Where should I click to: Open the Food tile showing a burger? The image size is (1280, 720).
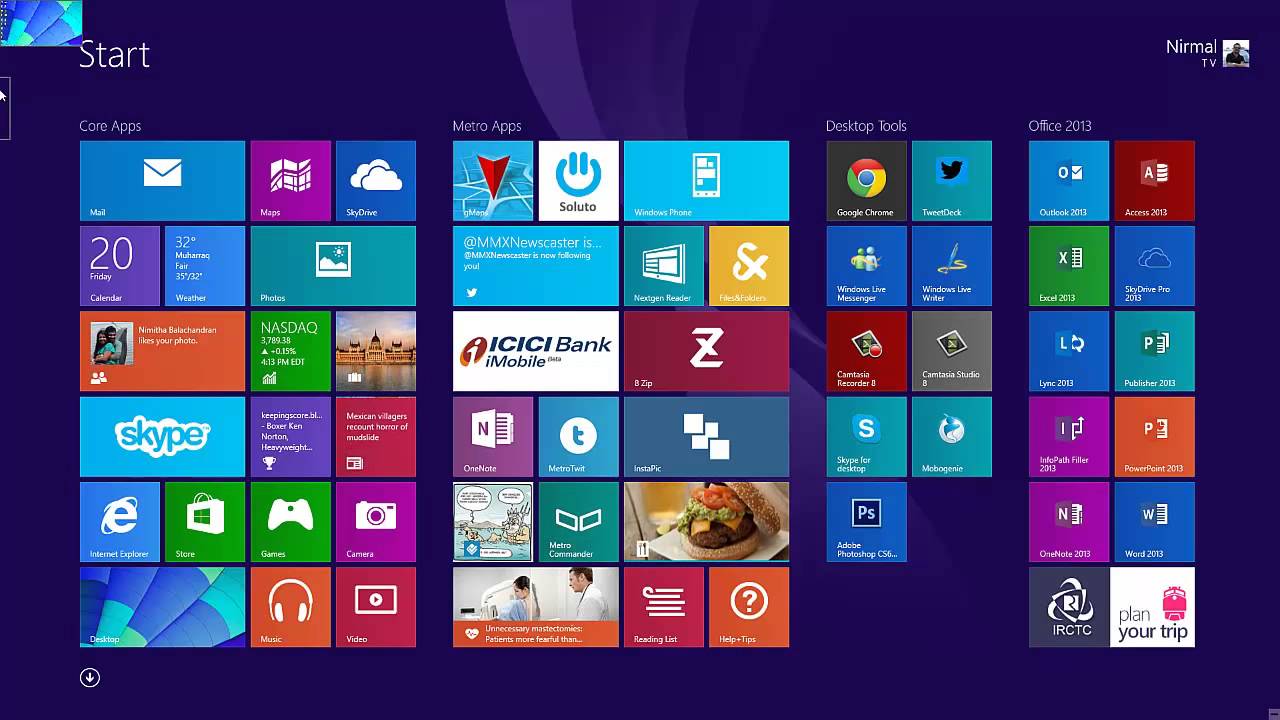pos(706,522)
